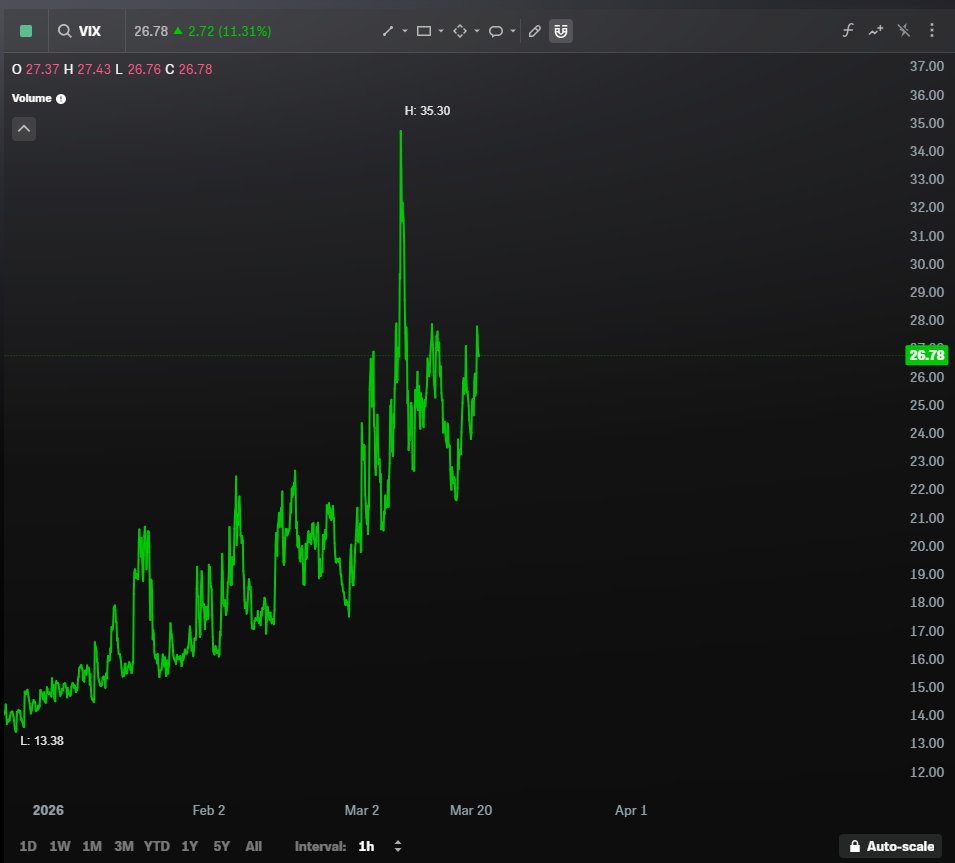Click the 2026 year axis label
This screenshot has width=955, height=863.
pyautogui.click(x=48, y=810)
